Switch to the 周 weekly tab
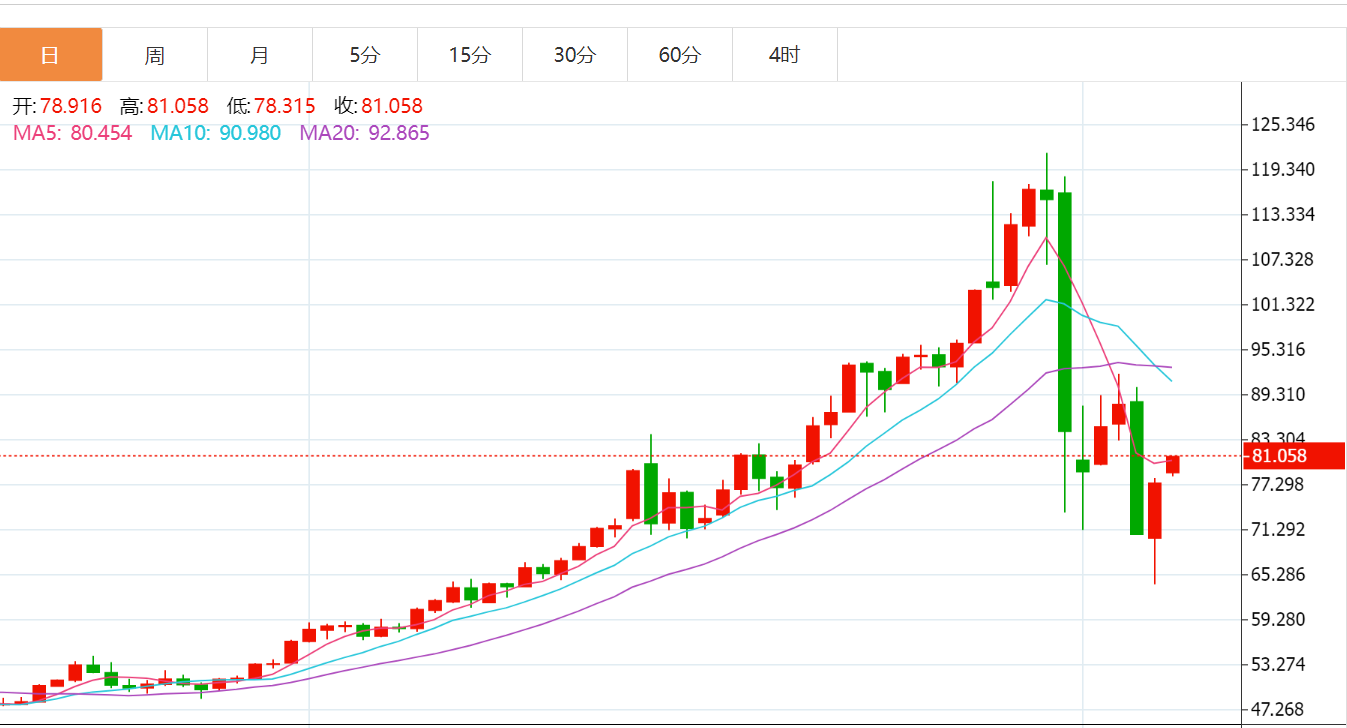The image size is (1347, 728). 155,55
